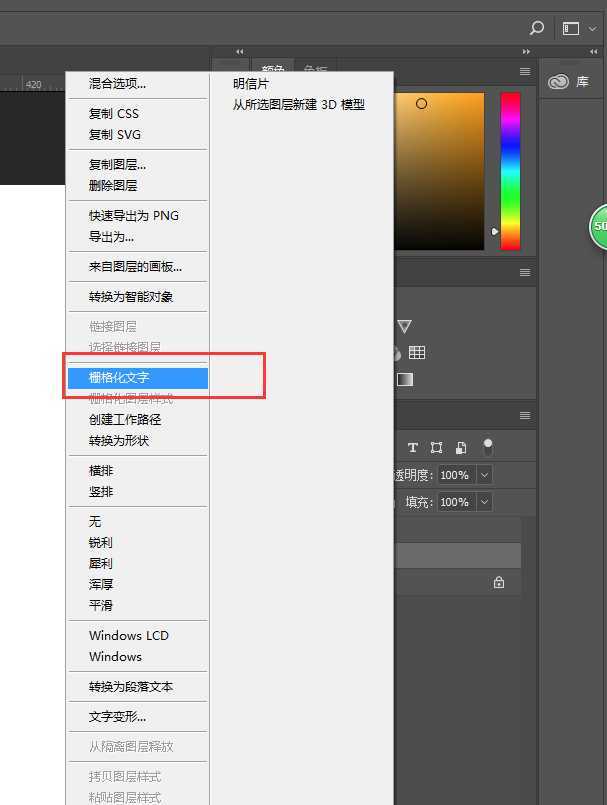This screenshot has height=805, width=607.
Task: Click the downward triangle adjustment icon
Action: click(404, 326)
